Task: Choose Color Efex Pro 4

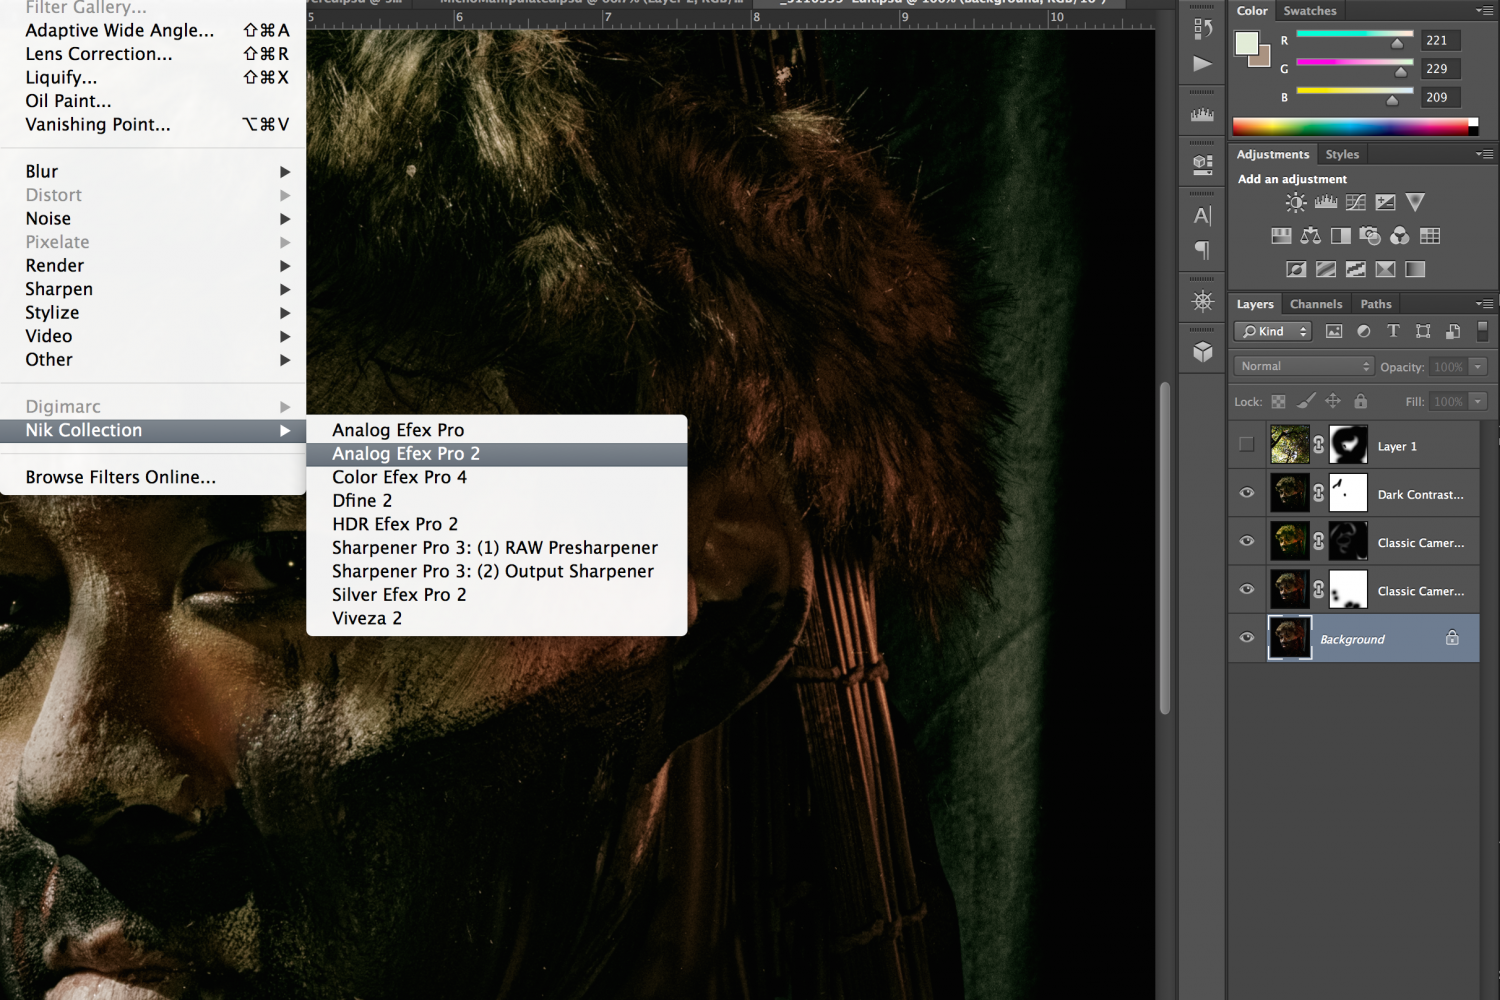Action: point(497,478)
